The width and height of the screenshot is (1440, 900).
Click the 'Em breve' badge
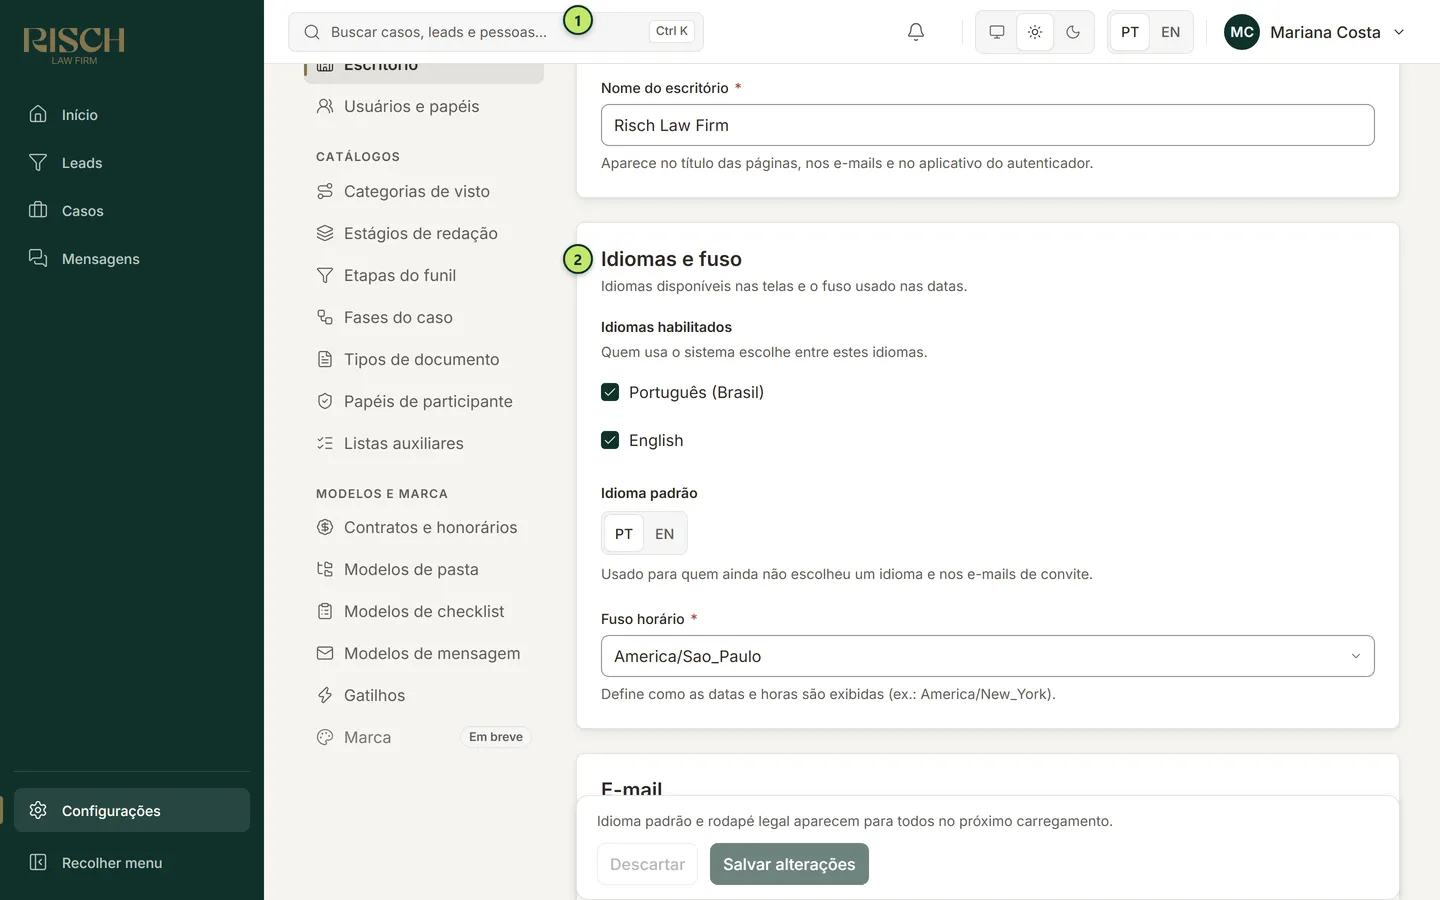tap(496, 737)
